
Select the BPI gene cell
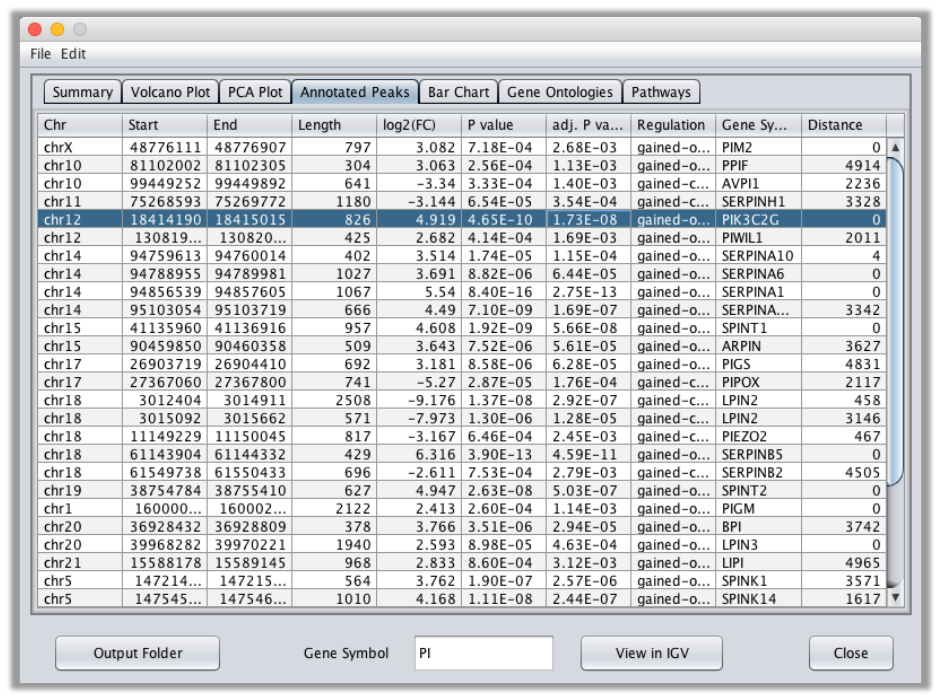pos(758,526)
